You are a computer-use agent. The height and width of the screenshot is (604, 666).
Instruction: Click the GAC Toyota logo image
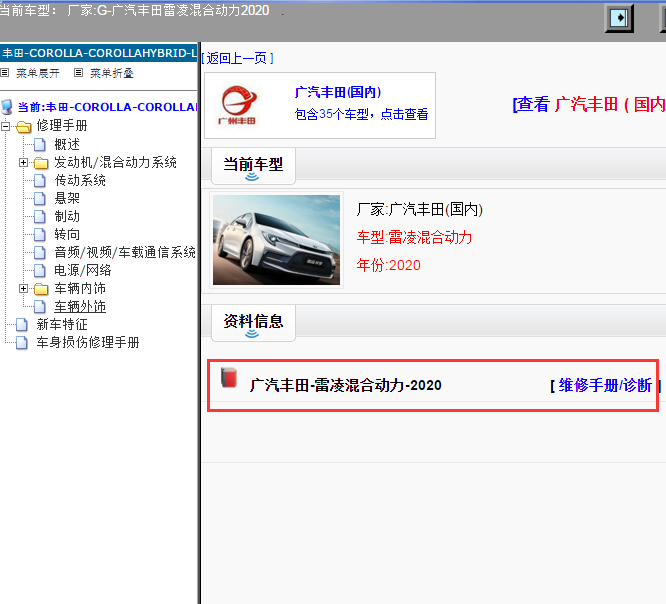click(239, 106)
